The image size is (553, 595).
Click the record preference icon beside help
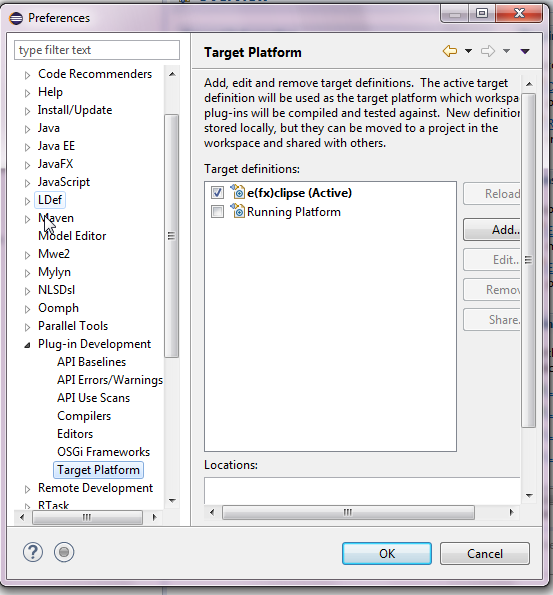[64, 552]
